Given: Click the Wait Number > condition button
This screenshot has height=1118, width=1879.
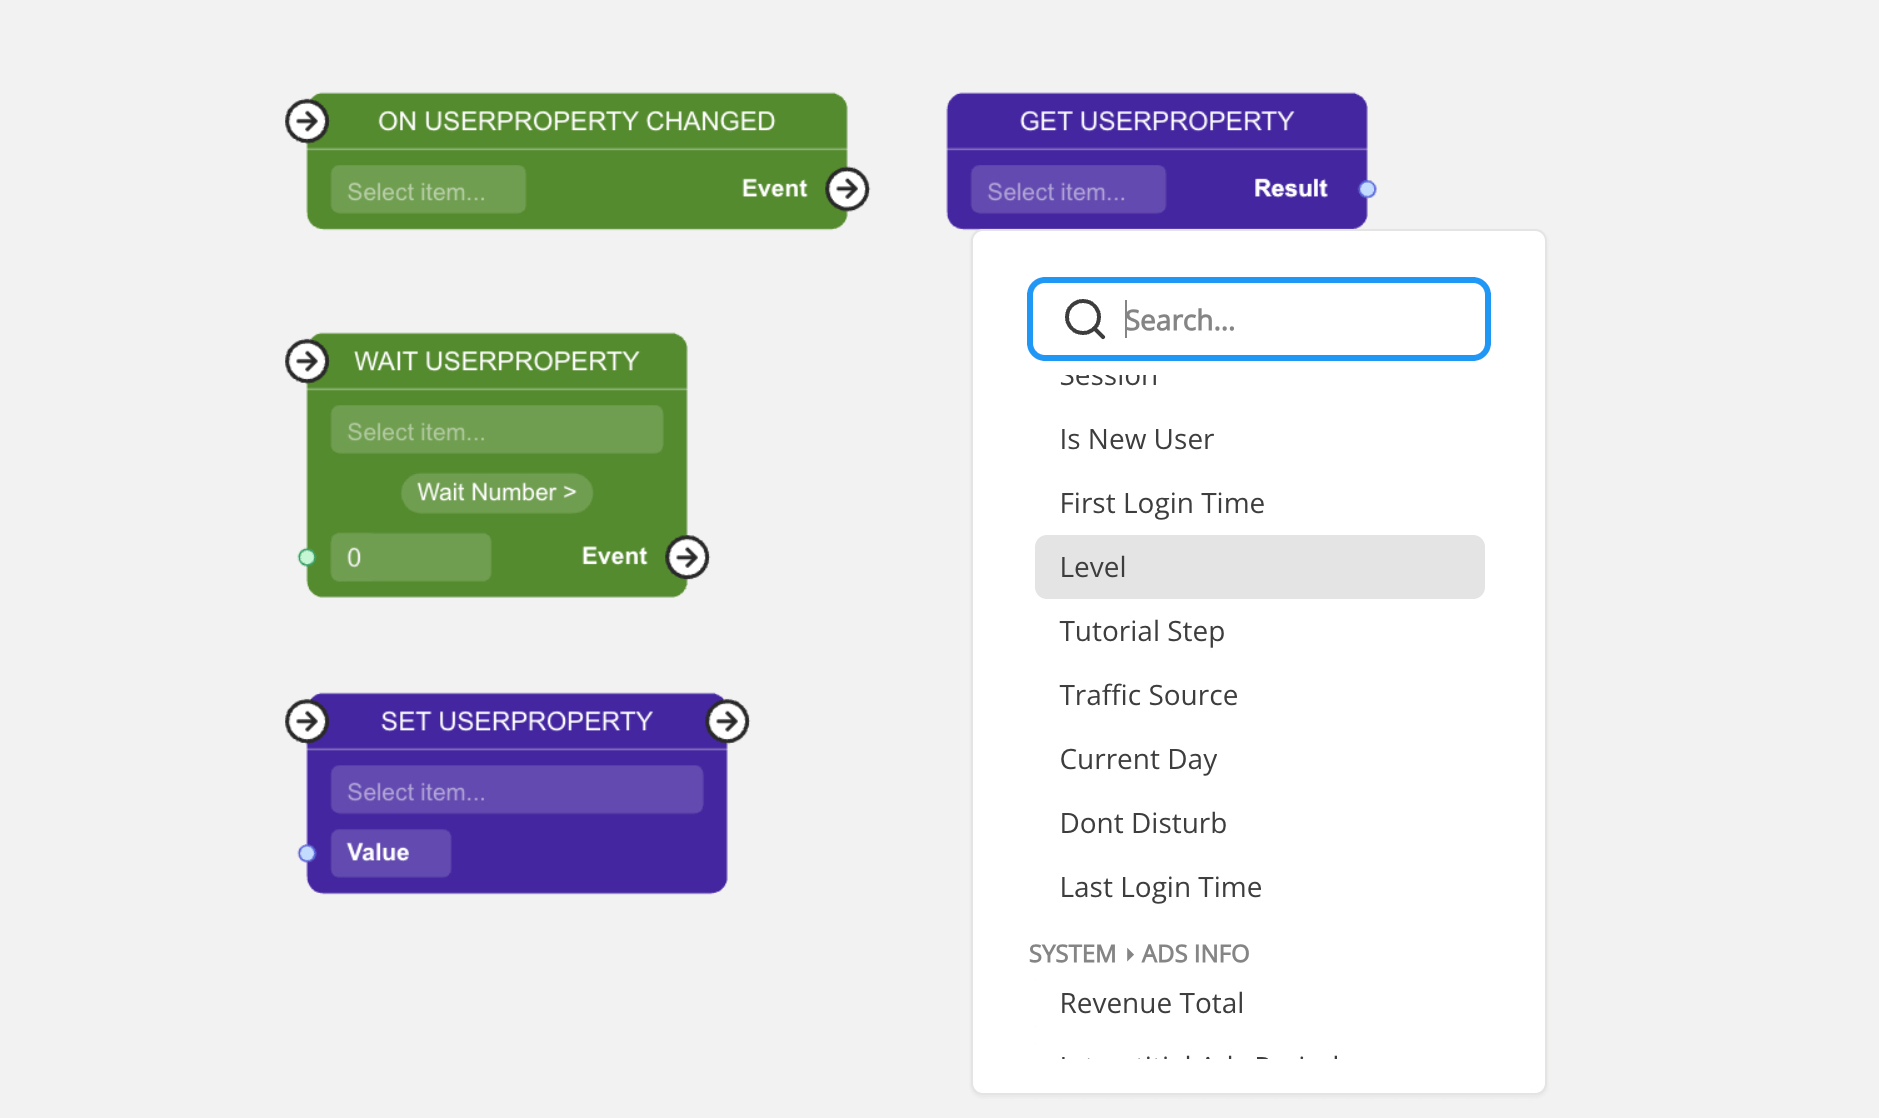Looking at the screenshot, I should pyautogui.click(x=496, y=492).
